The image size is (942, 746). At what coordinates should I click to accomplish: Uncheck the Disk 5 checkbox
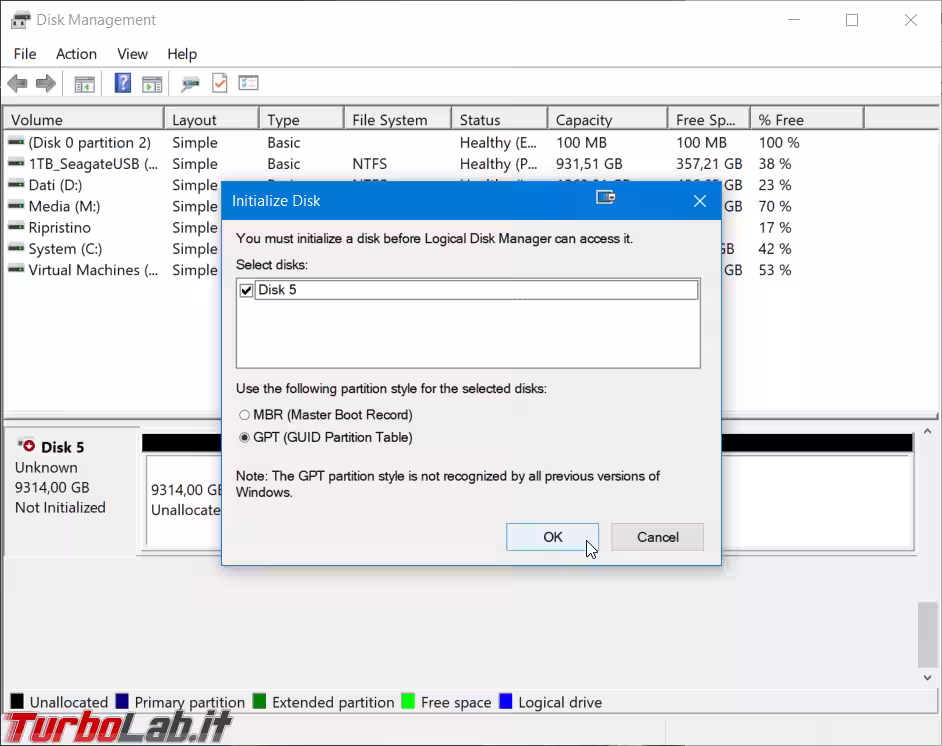(247, 290)
